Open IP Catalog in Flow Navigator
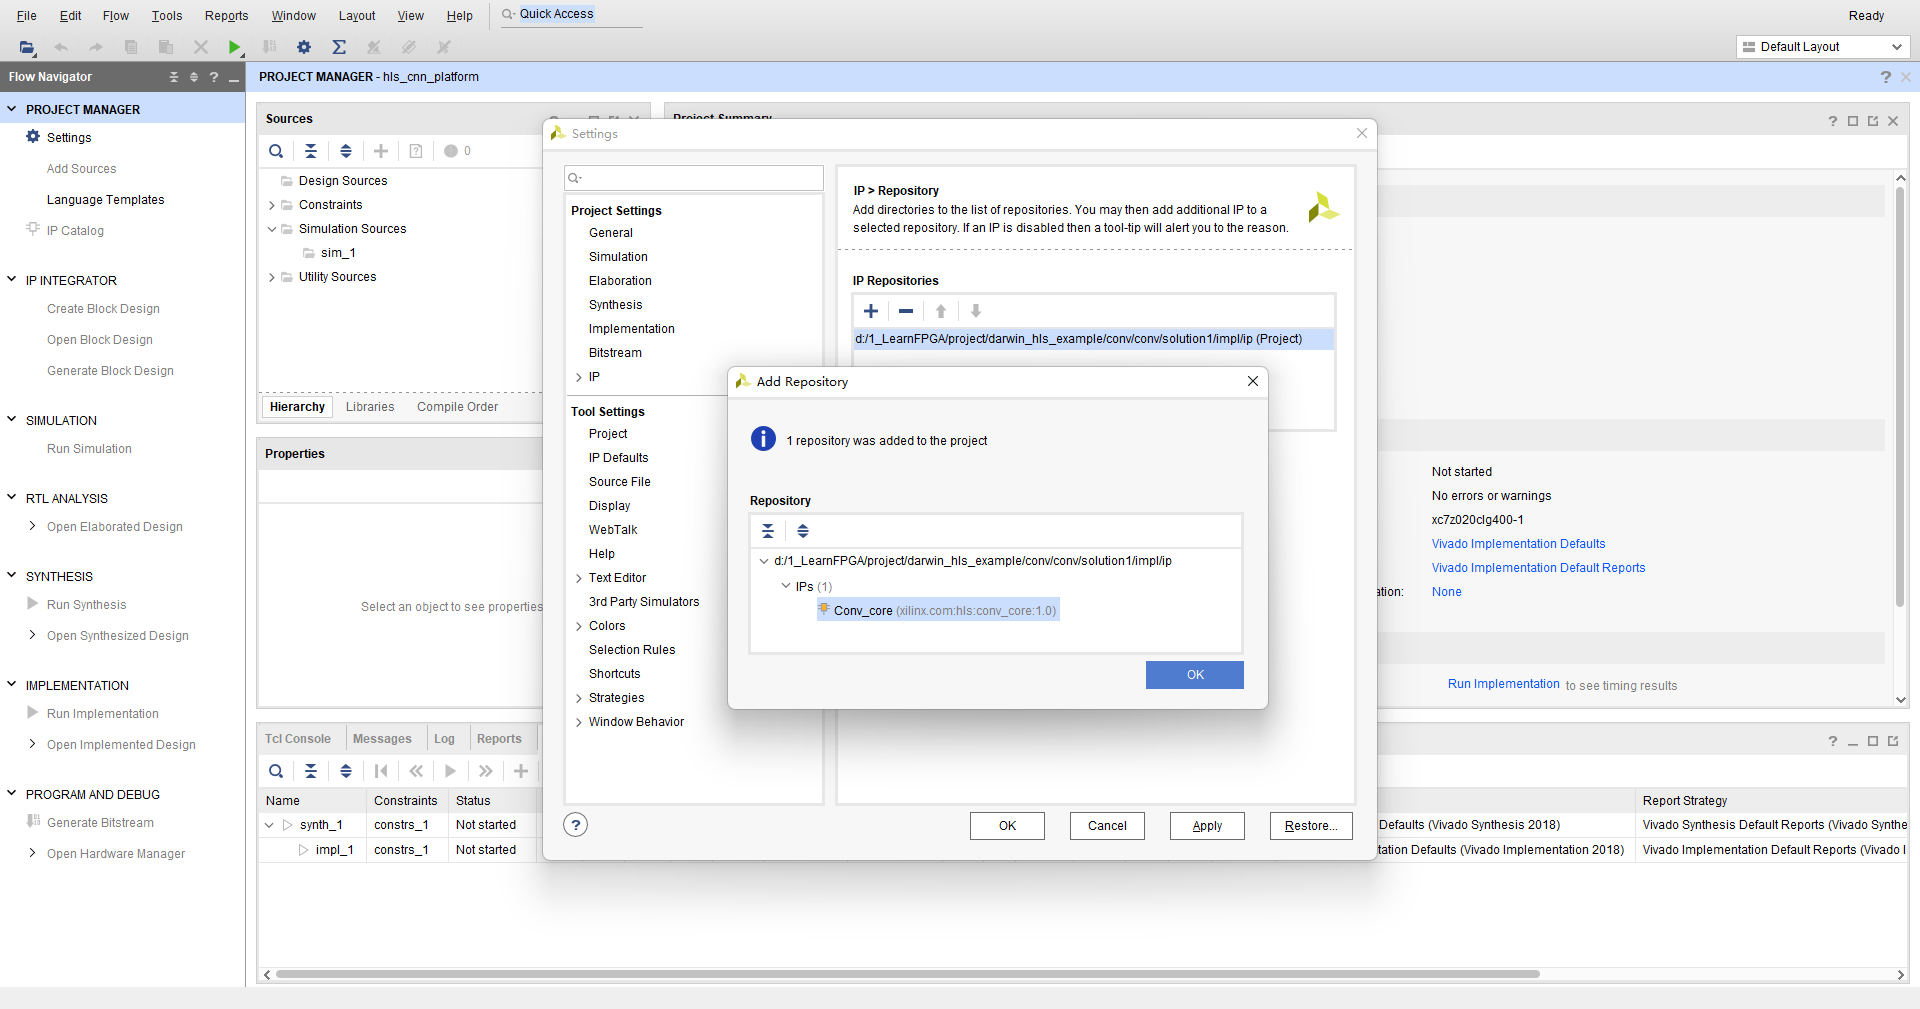 (75, 231)
